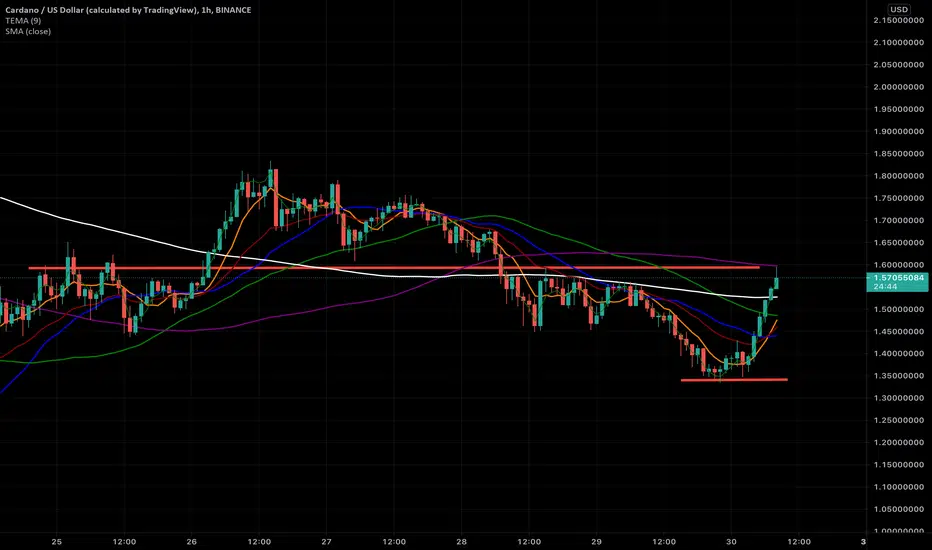The height and width of the screenshot is (550, 932).
Task: Click the 1.85000000 price axis label
Action: pos(898,154)
